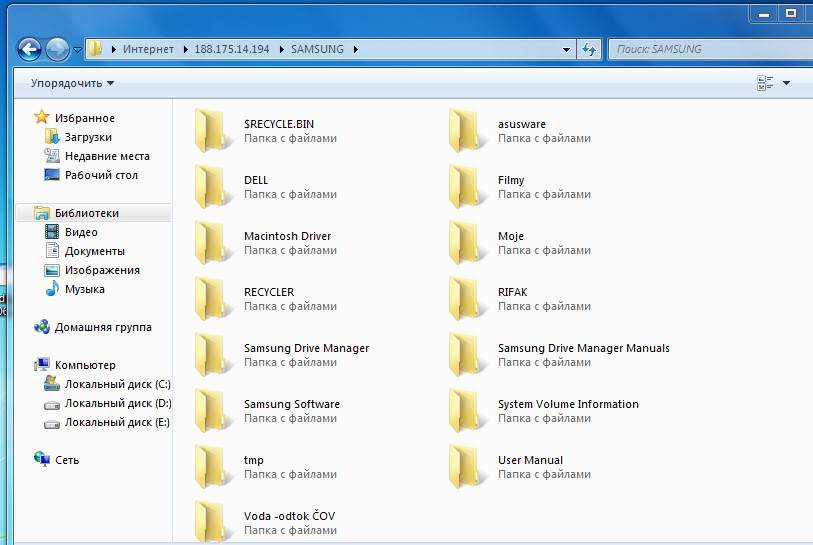Click the Видео library icon

53,232
